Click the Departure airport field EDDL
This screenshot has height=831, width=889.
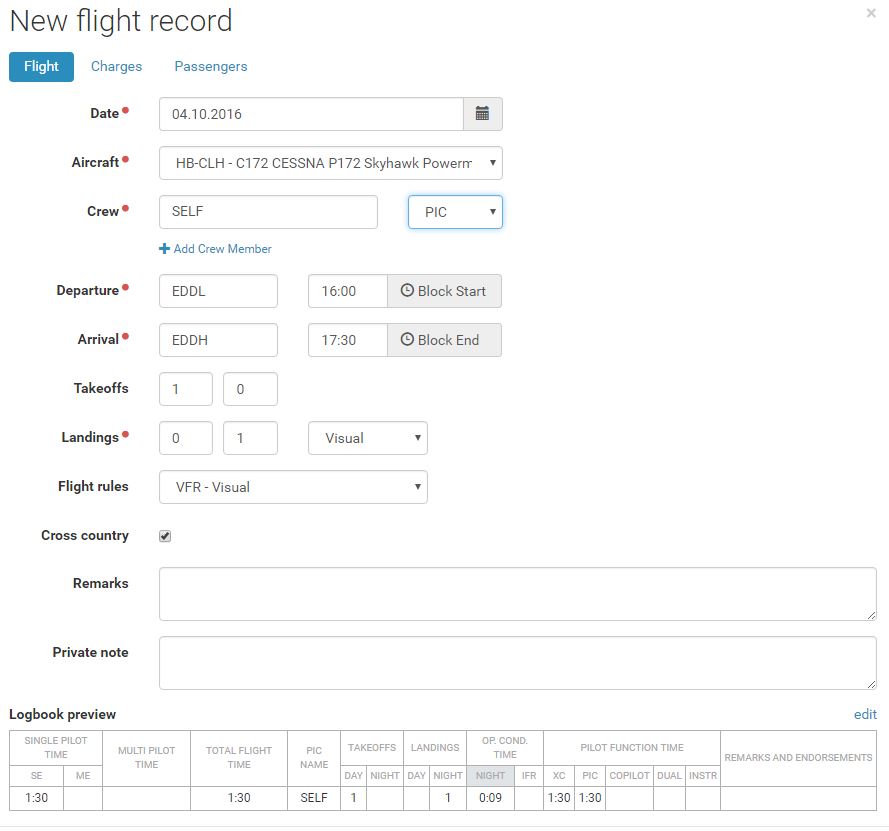(218, 291)
